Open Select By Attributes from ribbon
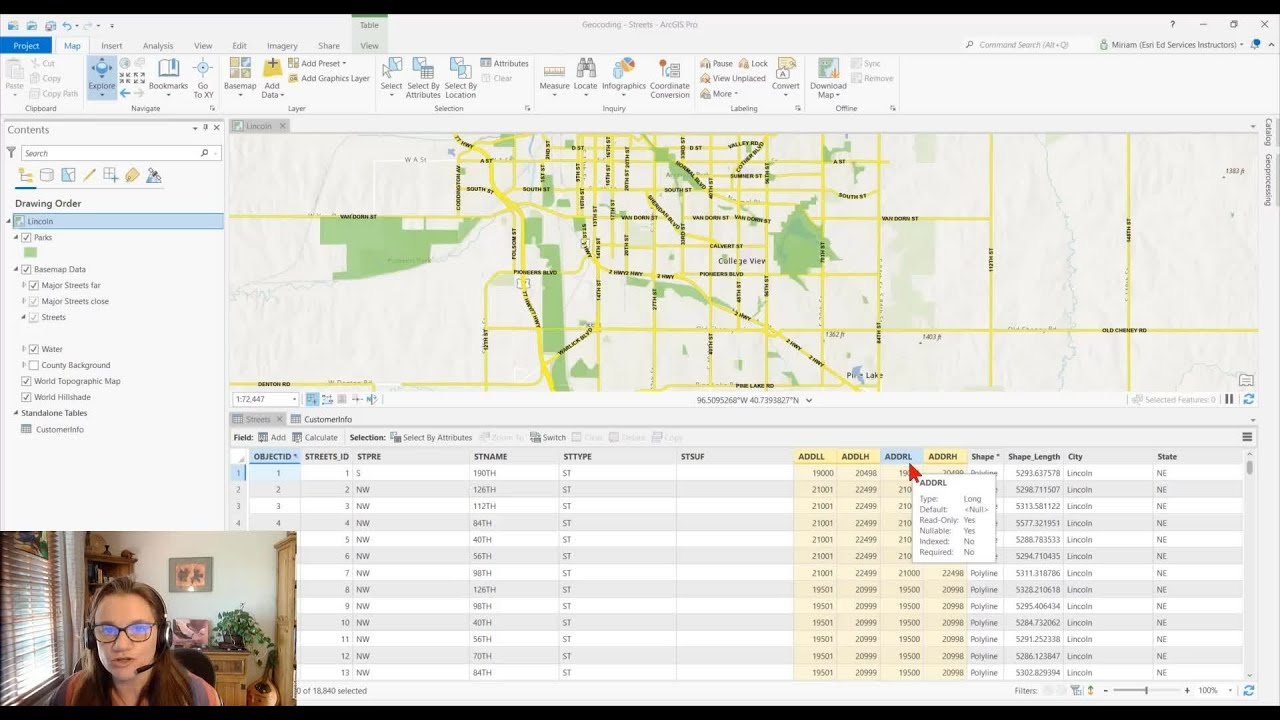 coord(423,76)
